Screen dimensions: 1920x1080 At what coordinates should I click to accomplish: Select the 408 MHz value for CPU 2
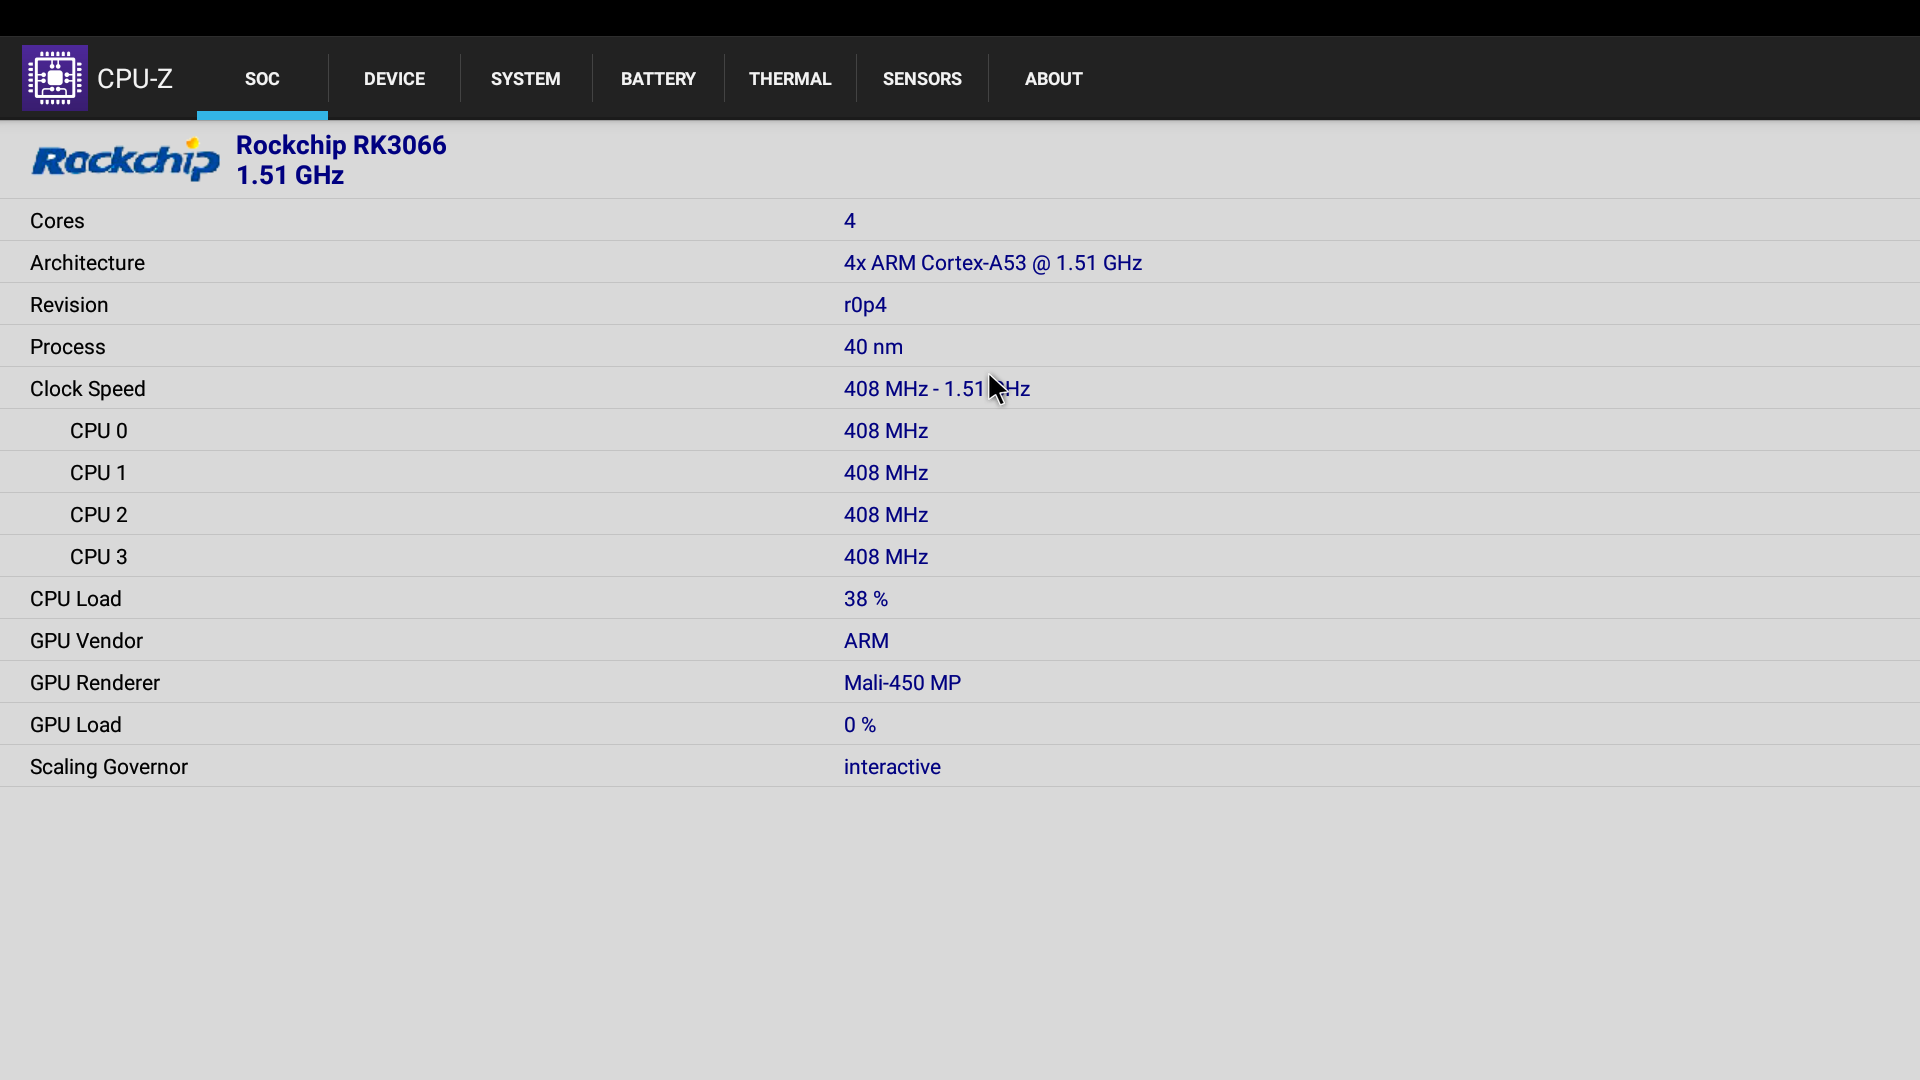point(886,515)
